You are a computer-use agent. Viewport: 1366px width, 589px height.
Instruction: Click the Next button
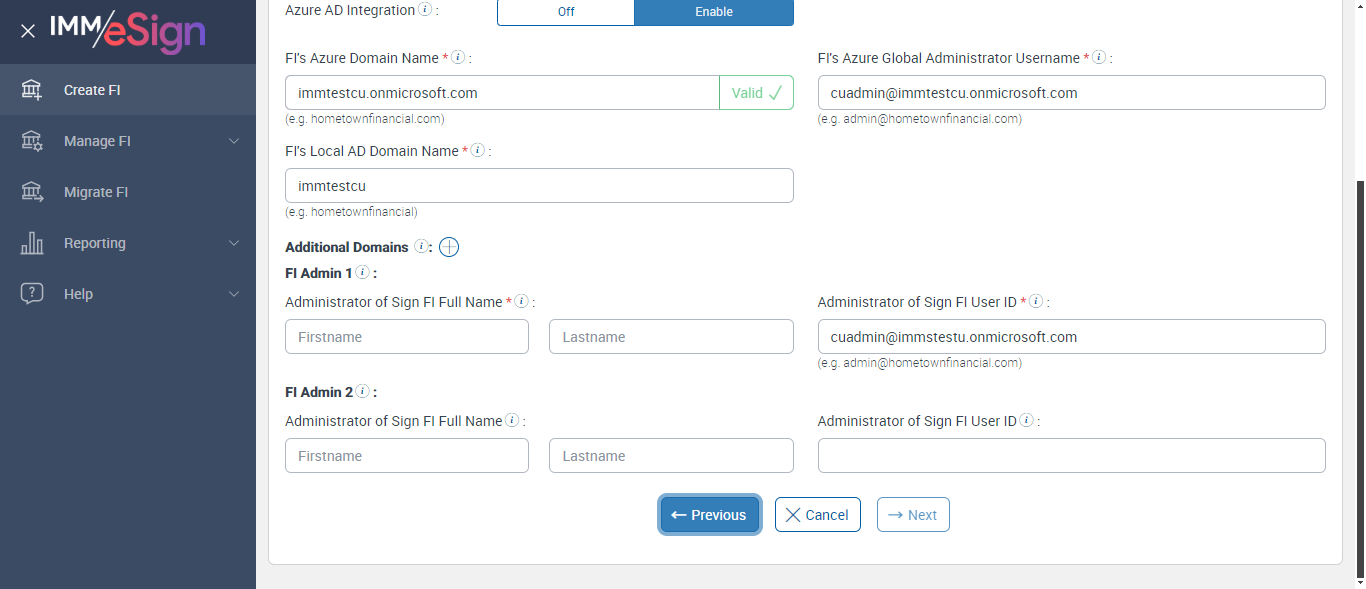(x=913, y=515)
